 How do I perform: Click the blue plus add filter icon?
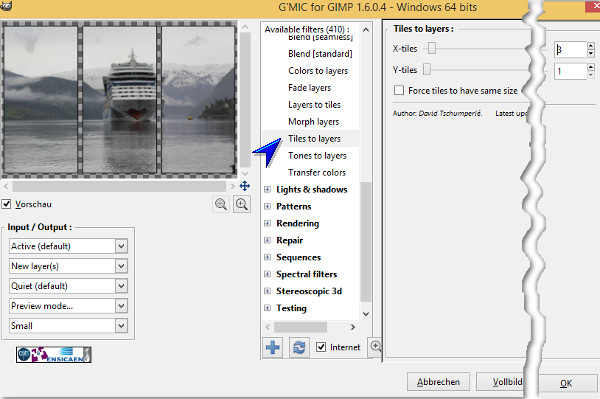(x=273, y=347)
